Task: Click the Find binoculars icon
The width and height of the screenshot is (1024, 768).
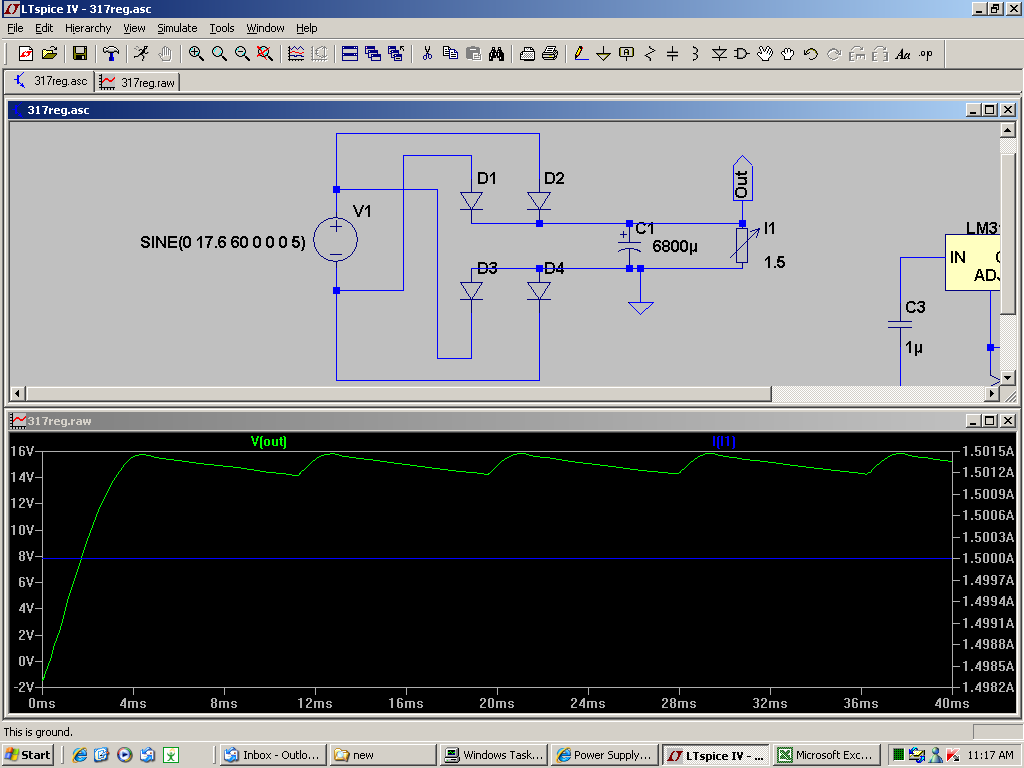Action: [496, 54]
